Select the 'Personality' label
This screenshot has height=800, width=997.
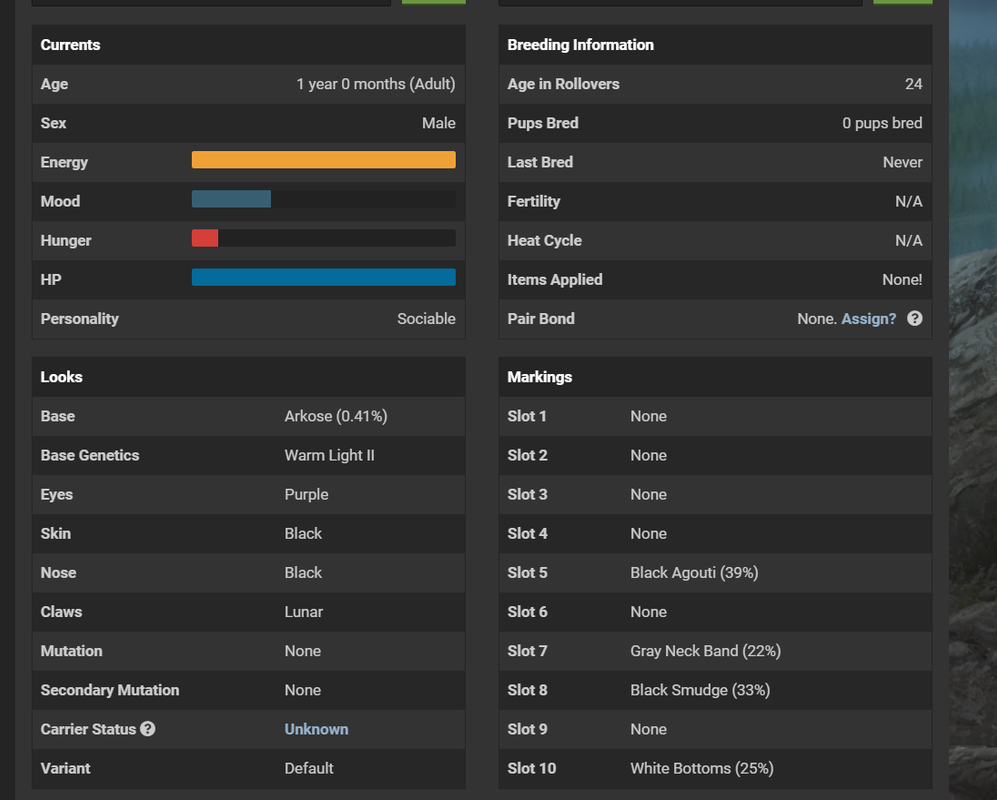click(79, 319)
